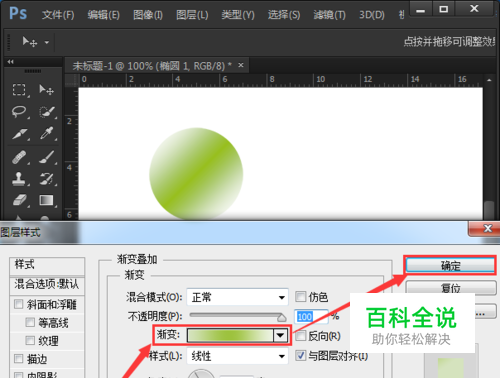Enable 内阴影 effect checkbox
The image size is (500, 378).
tap(19, 375)
